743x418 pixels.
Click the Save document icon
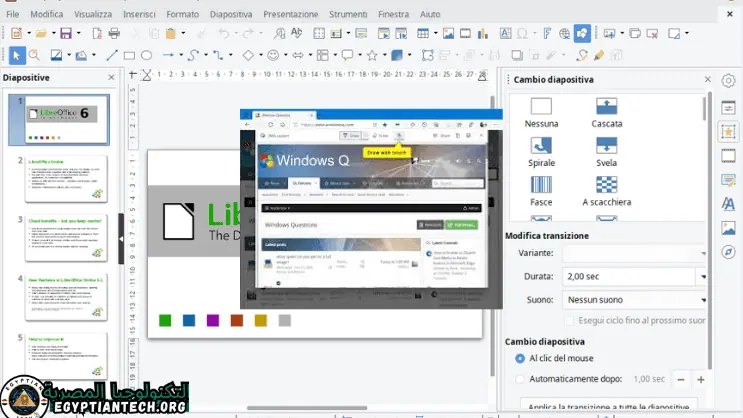[66, 33]
